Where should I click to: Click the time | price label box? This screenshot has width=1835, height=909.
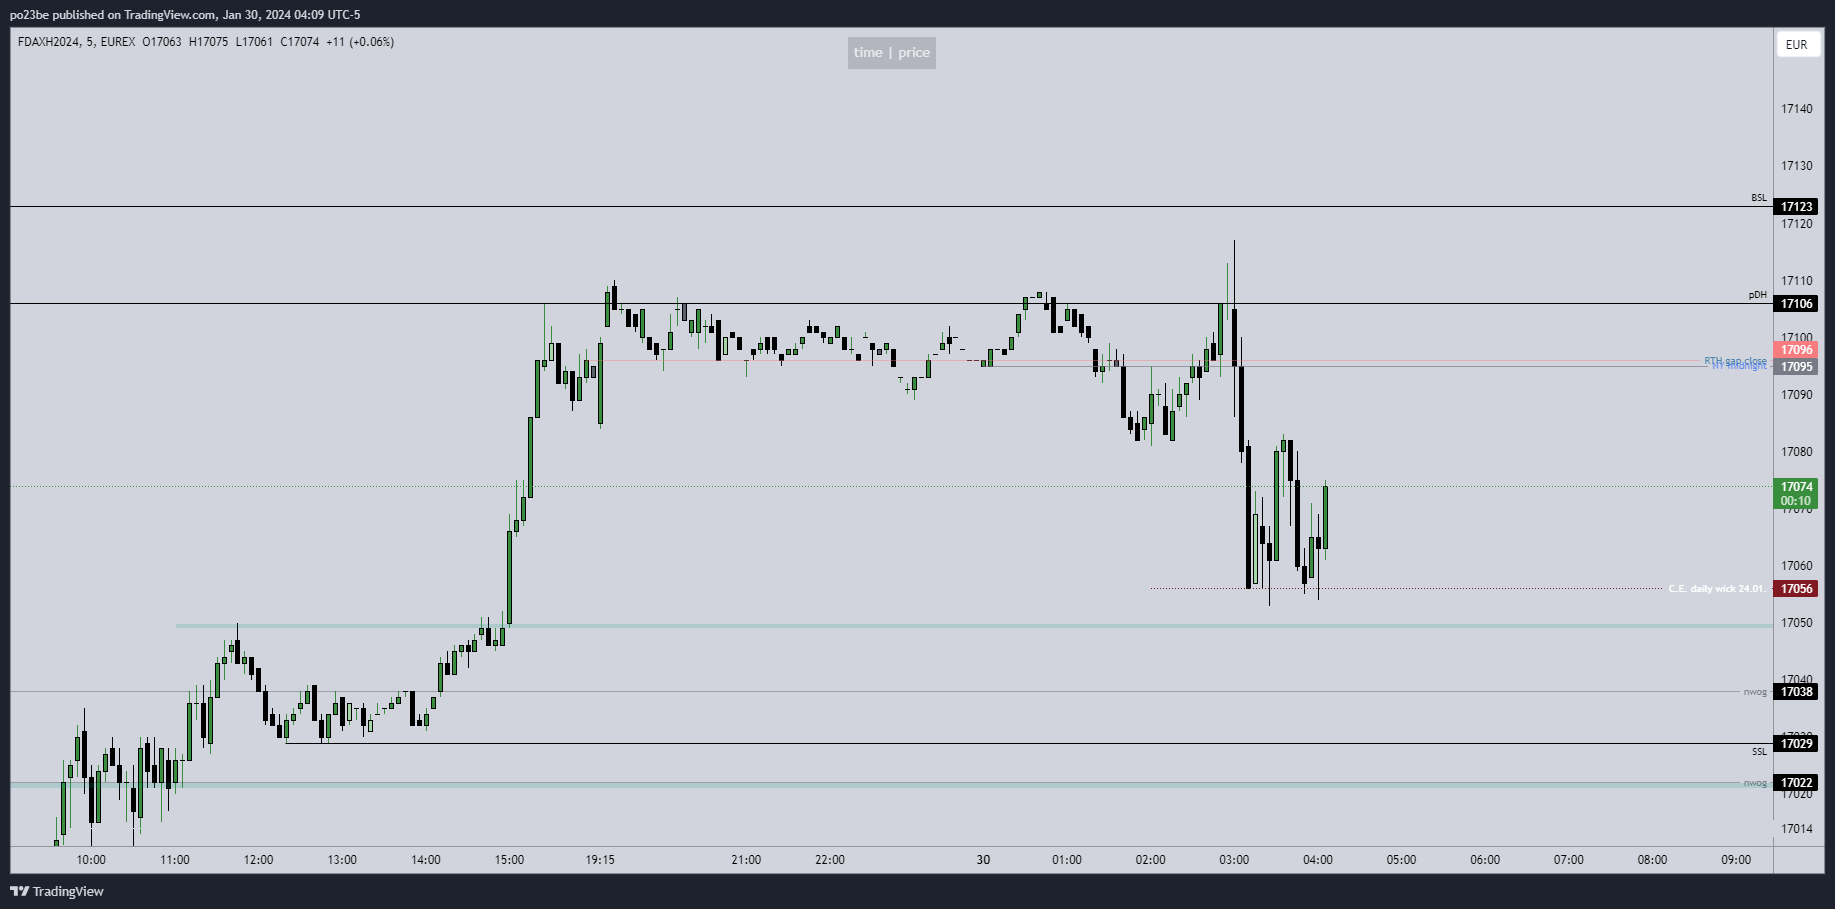891,53
